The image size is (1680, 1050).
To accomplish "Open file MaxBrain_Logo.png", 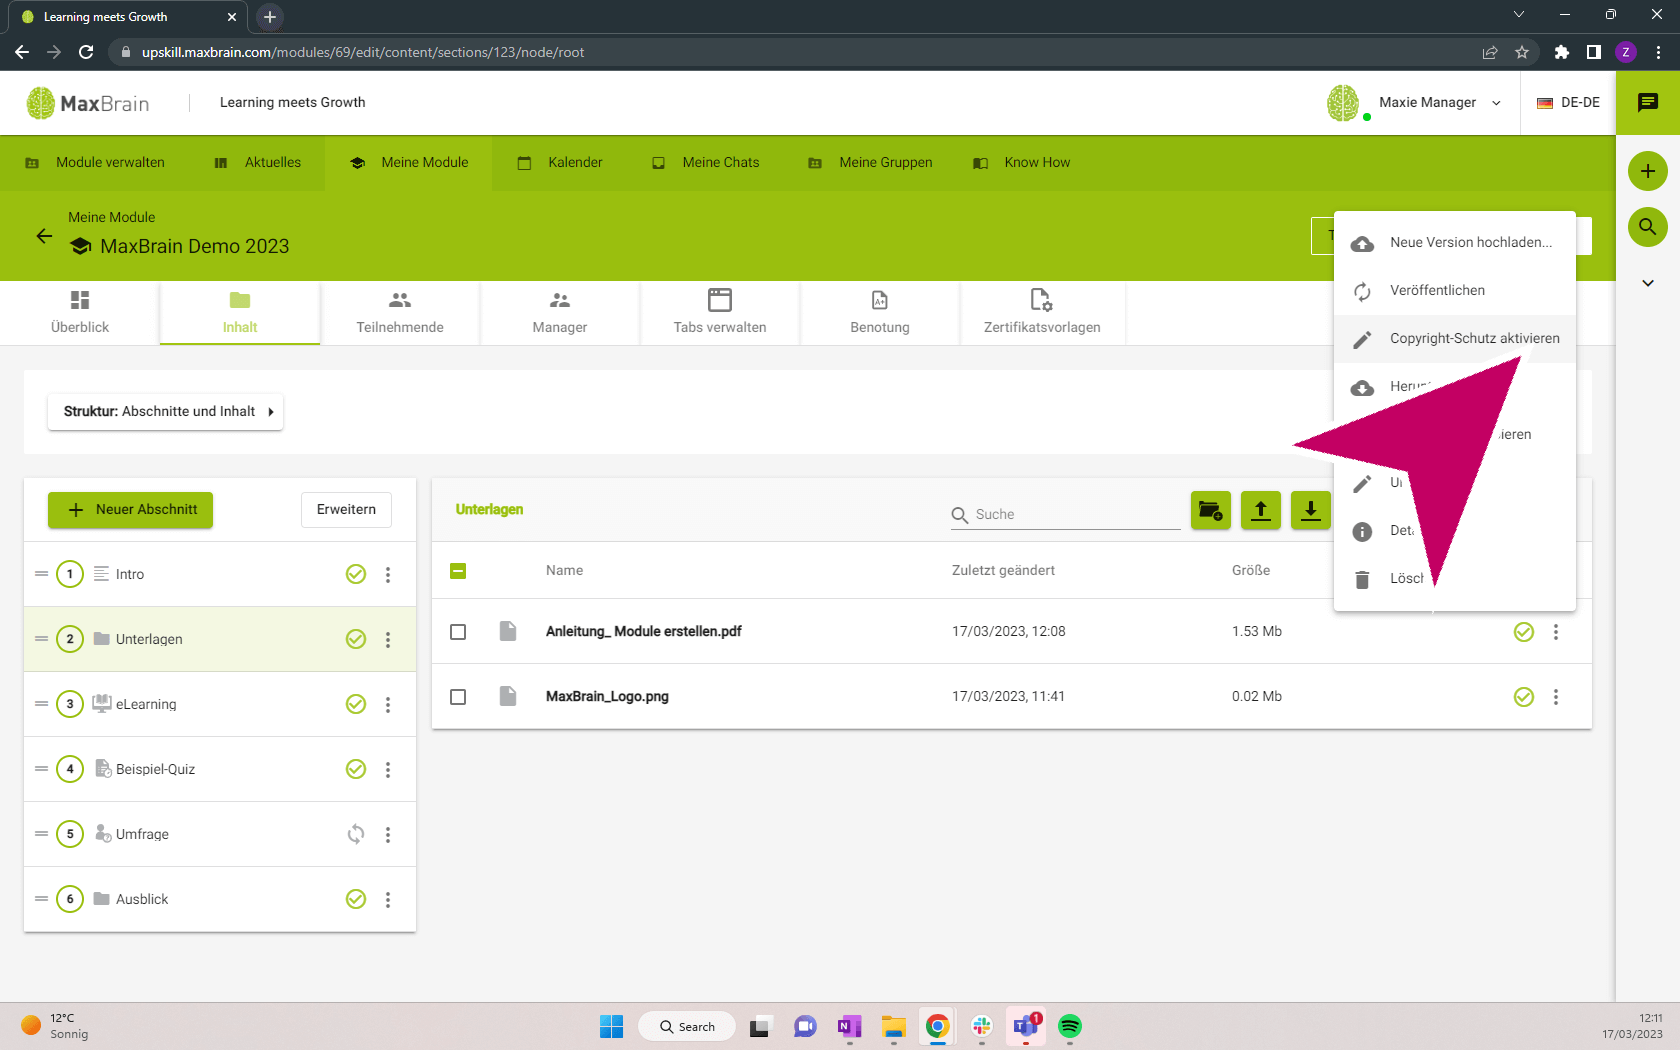I will [x=607, y=697].
